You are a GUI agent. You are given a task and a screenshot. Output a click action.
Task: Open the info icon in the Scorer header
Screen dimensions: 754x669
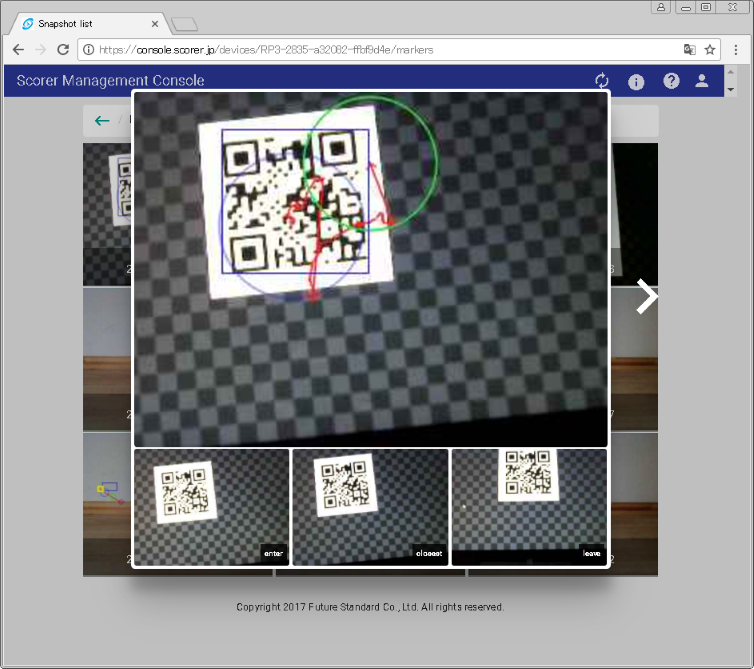point(636,82)
